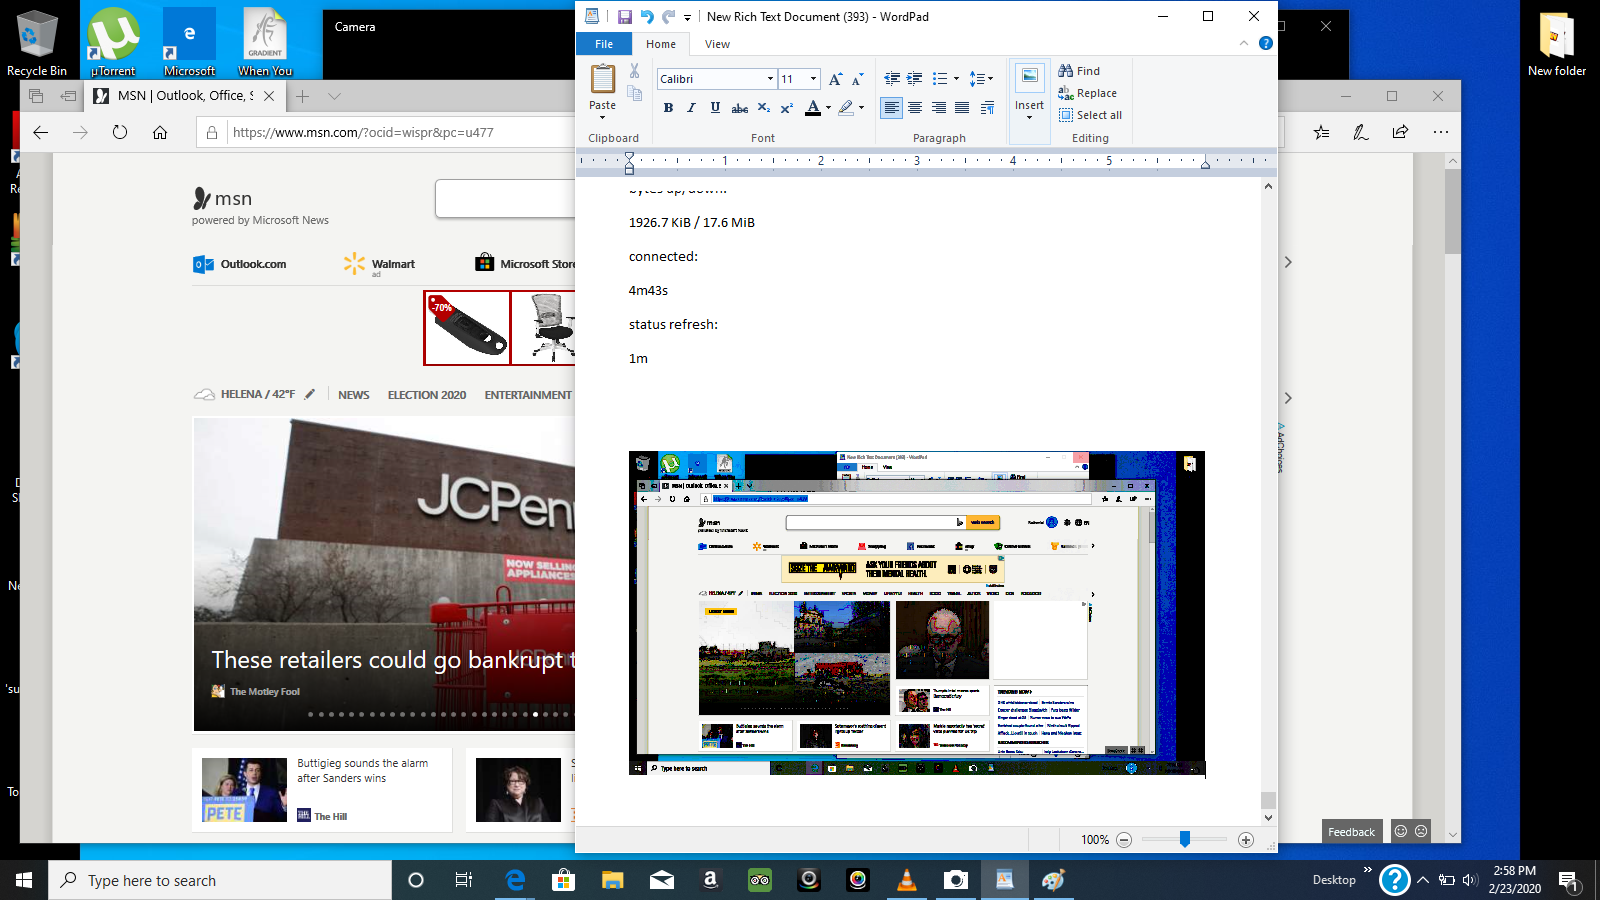The width and height of the screenshot is (1600, 900).
Task: Cut the selection using the scissors icon
Action: point(634,71)
